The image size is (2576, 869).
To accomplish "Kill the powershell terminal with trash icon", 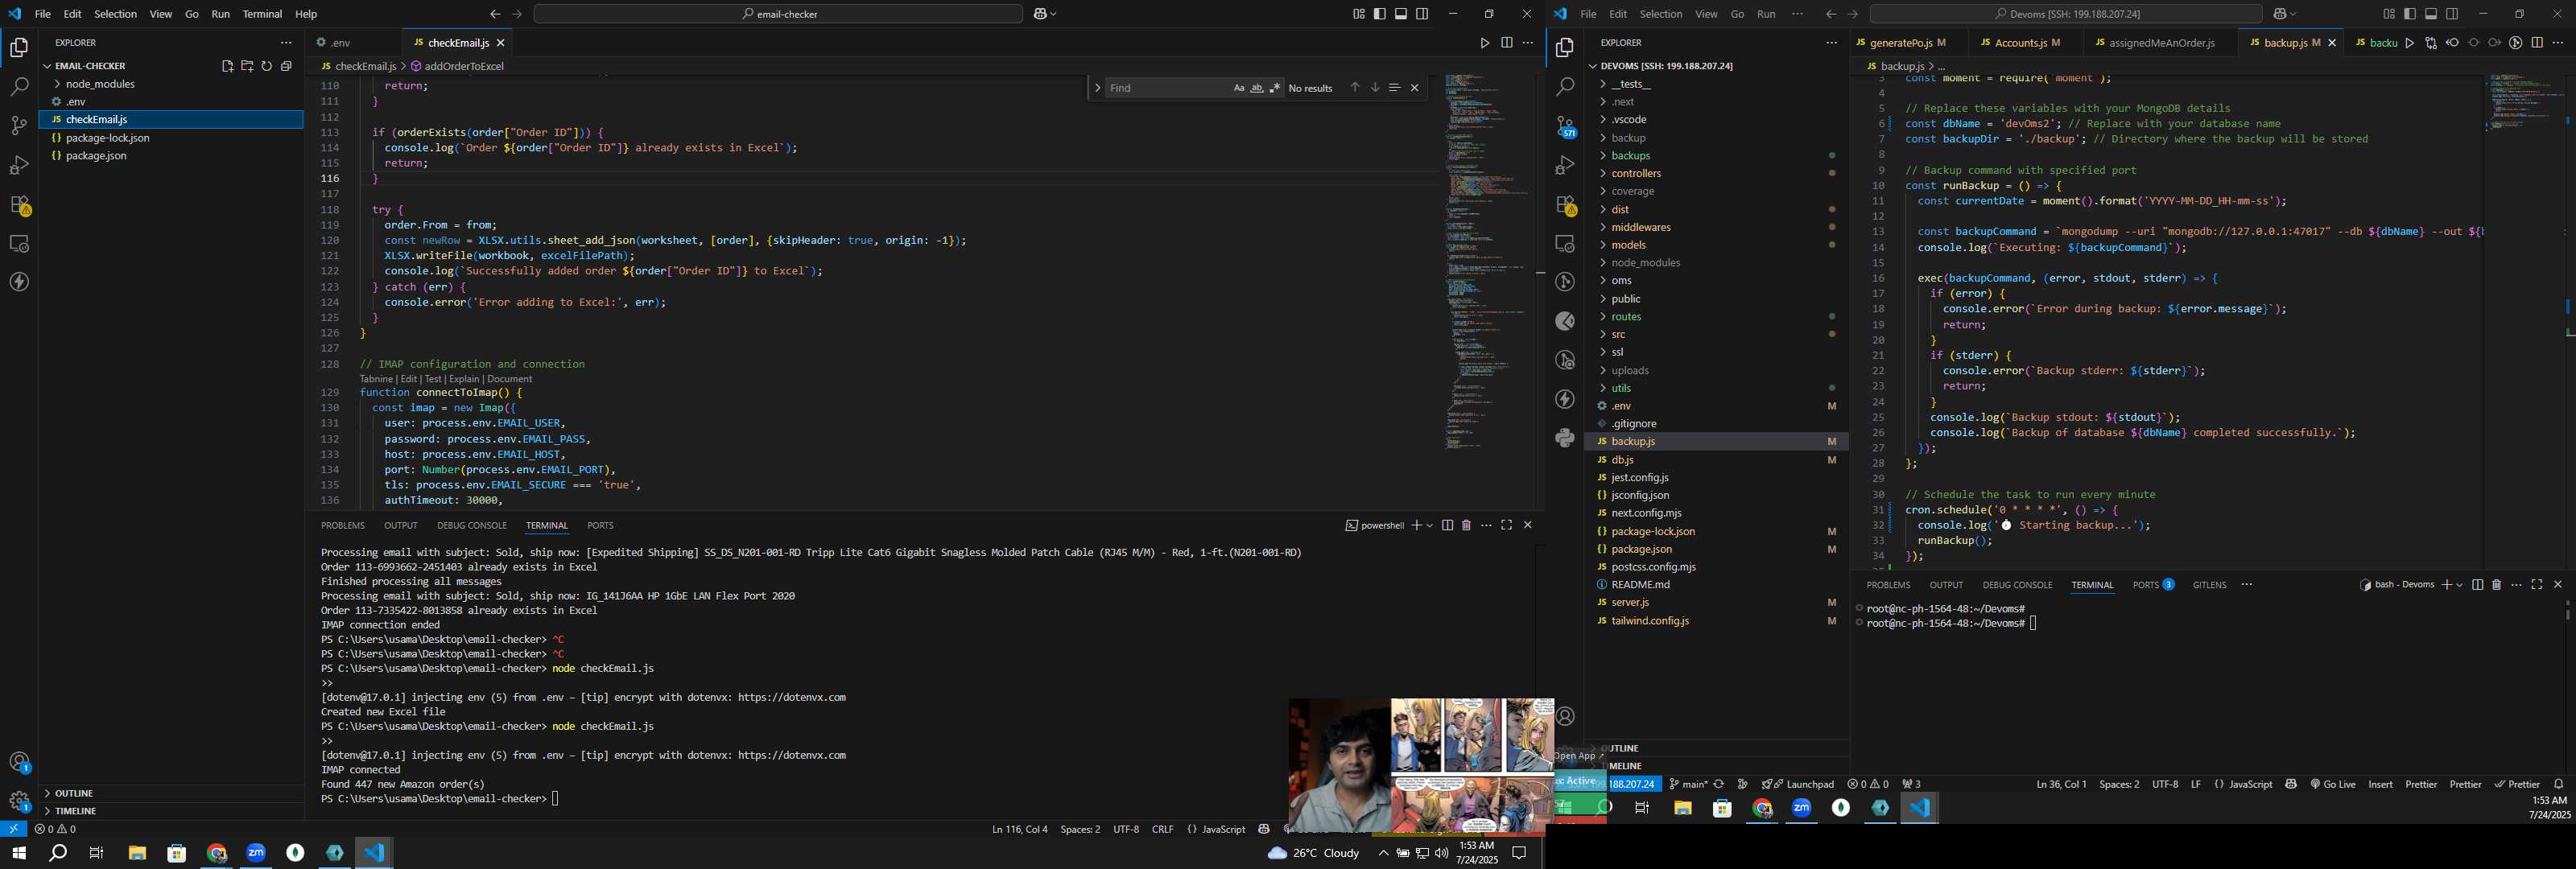I will pyautogui.click(x=1466, y=525).
